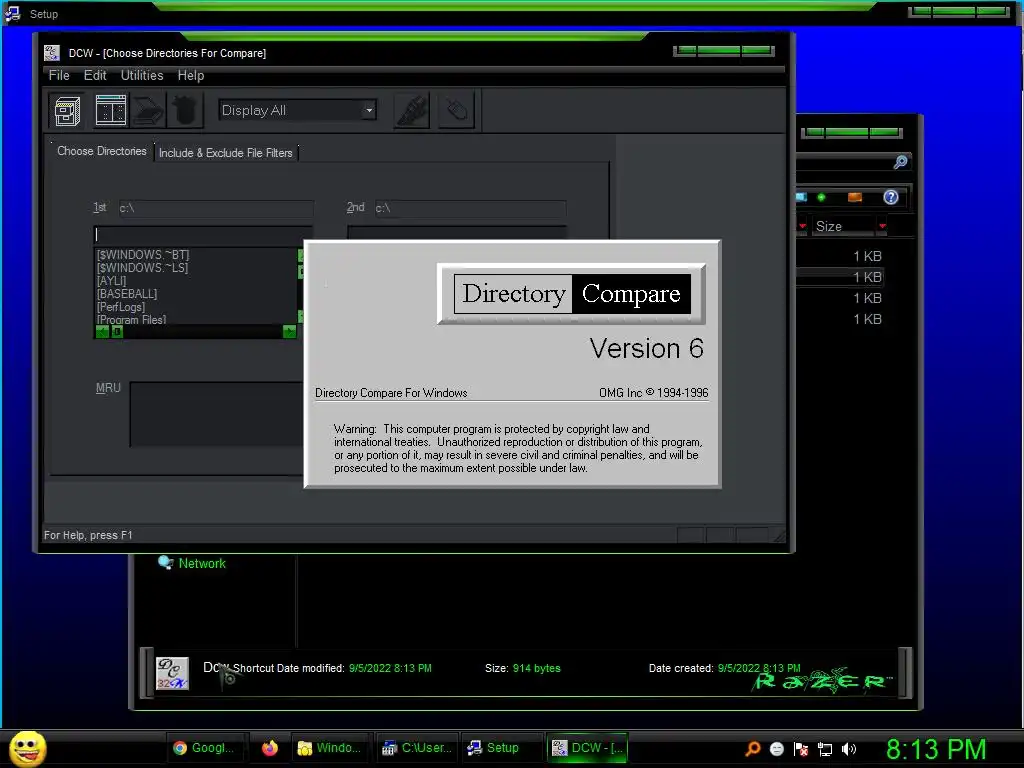Viewport: 1024px width, 768px height.
Task: Open the Utilities menu
Action: tap(142, 76)
